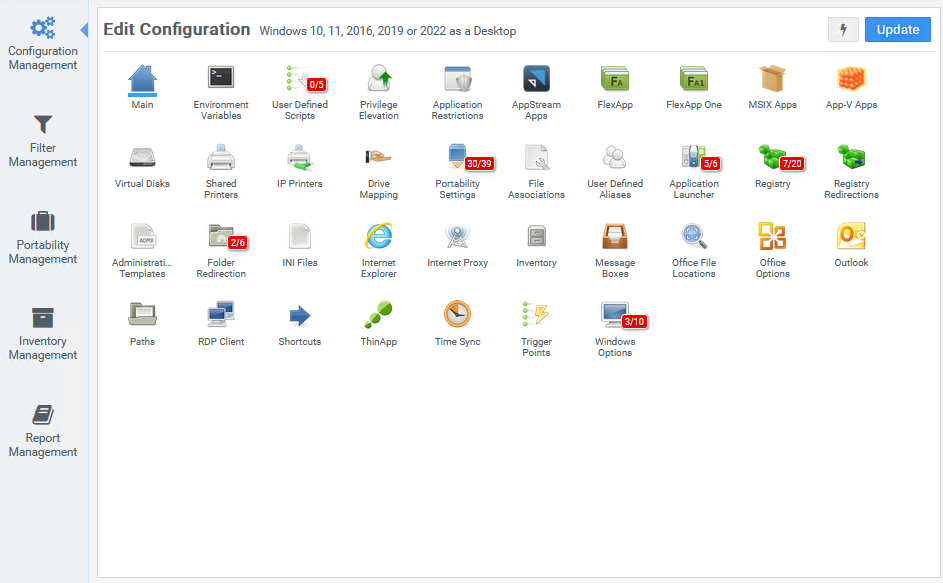
Task: Open the Time Sync icon
Action: pos(457,317)
